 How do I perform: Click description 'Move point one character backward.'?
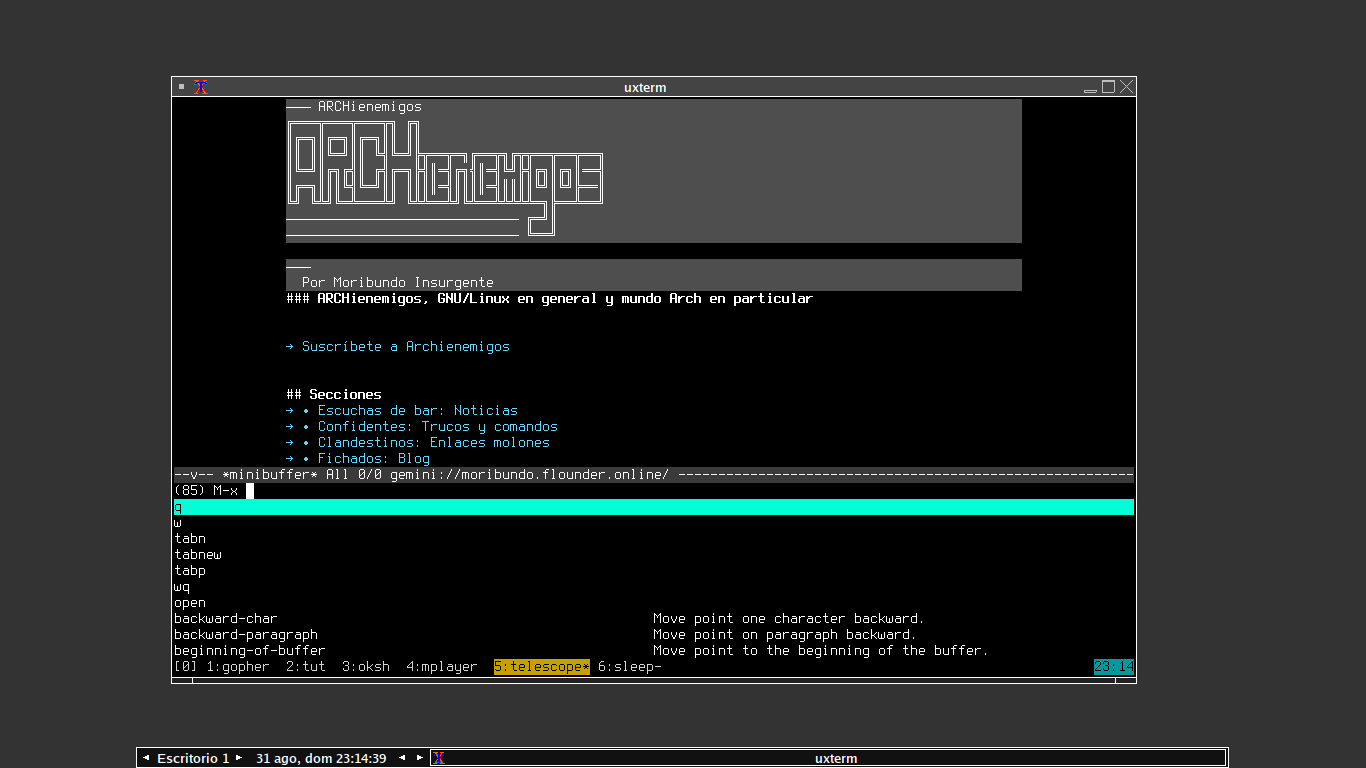pos(789,619)
